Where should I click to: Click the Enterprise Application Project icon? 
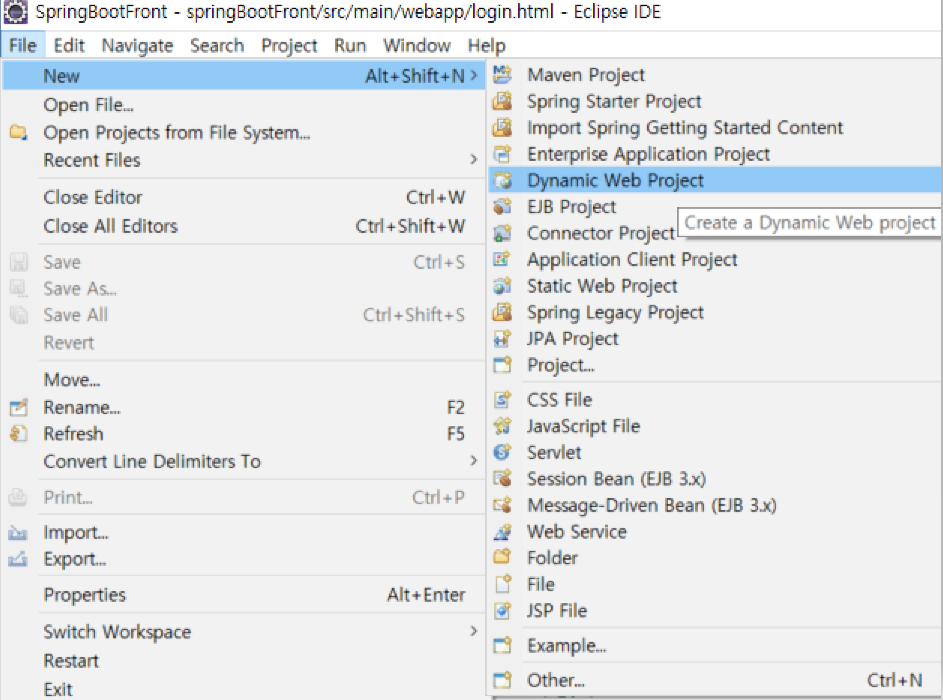502,154
